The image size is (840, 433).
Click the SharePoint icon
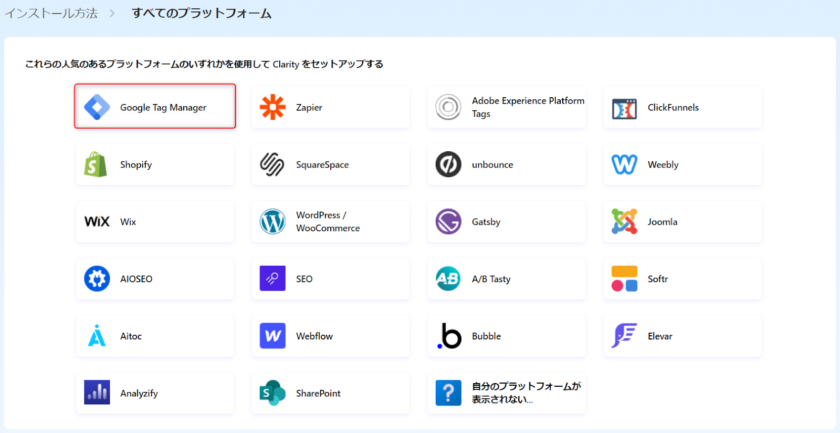[272, 393]
